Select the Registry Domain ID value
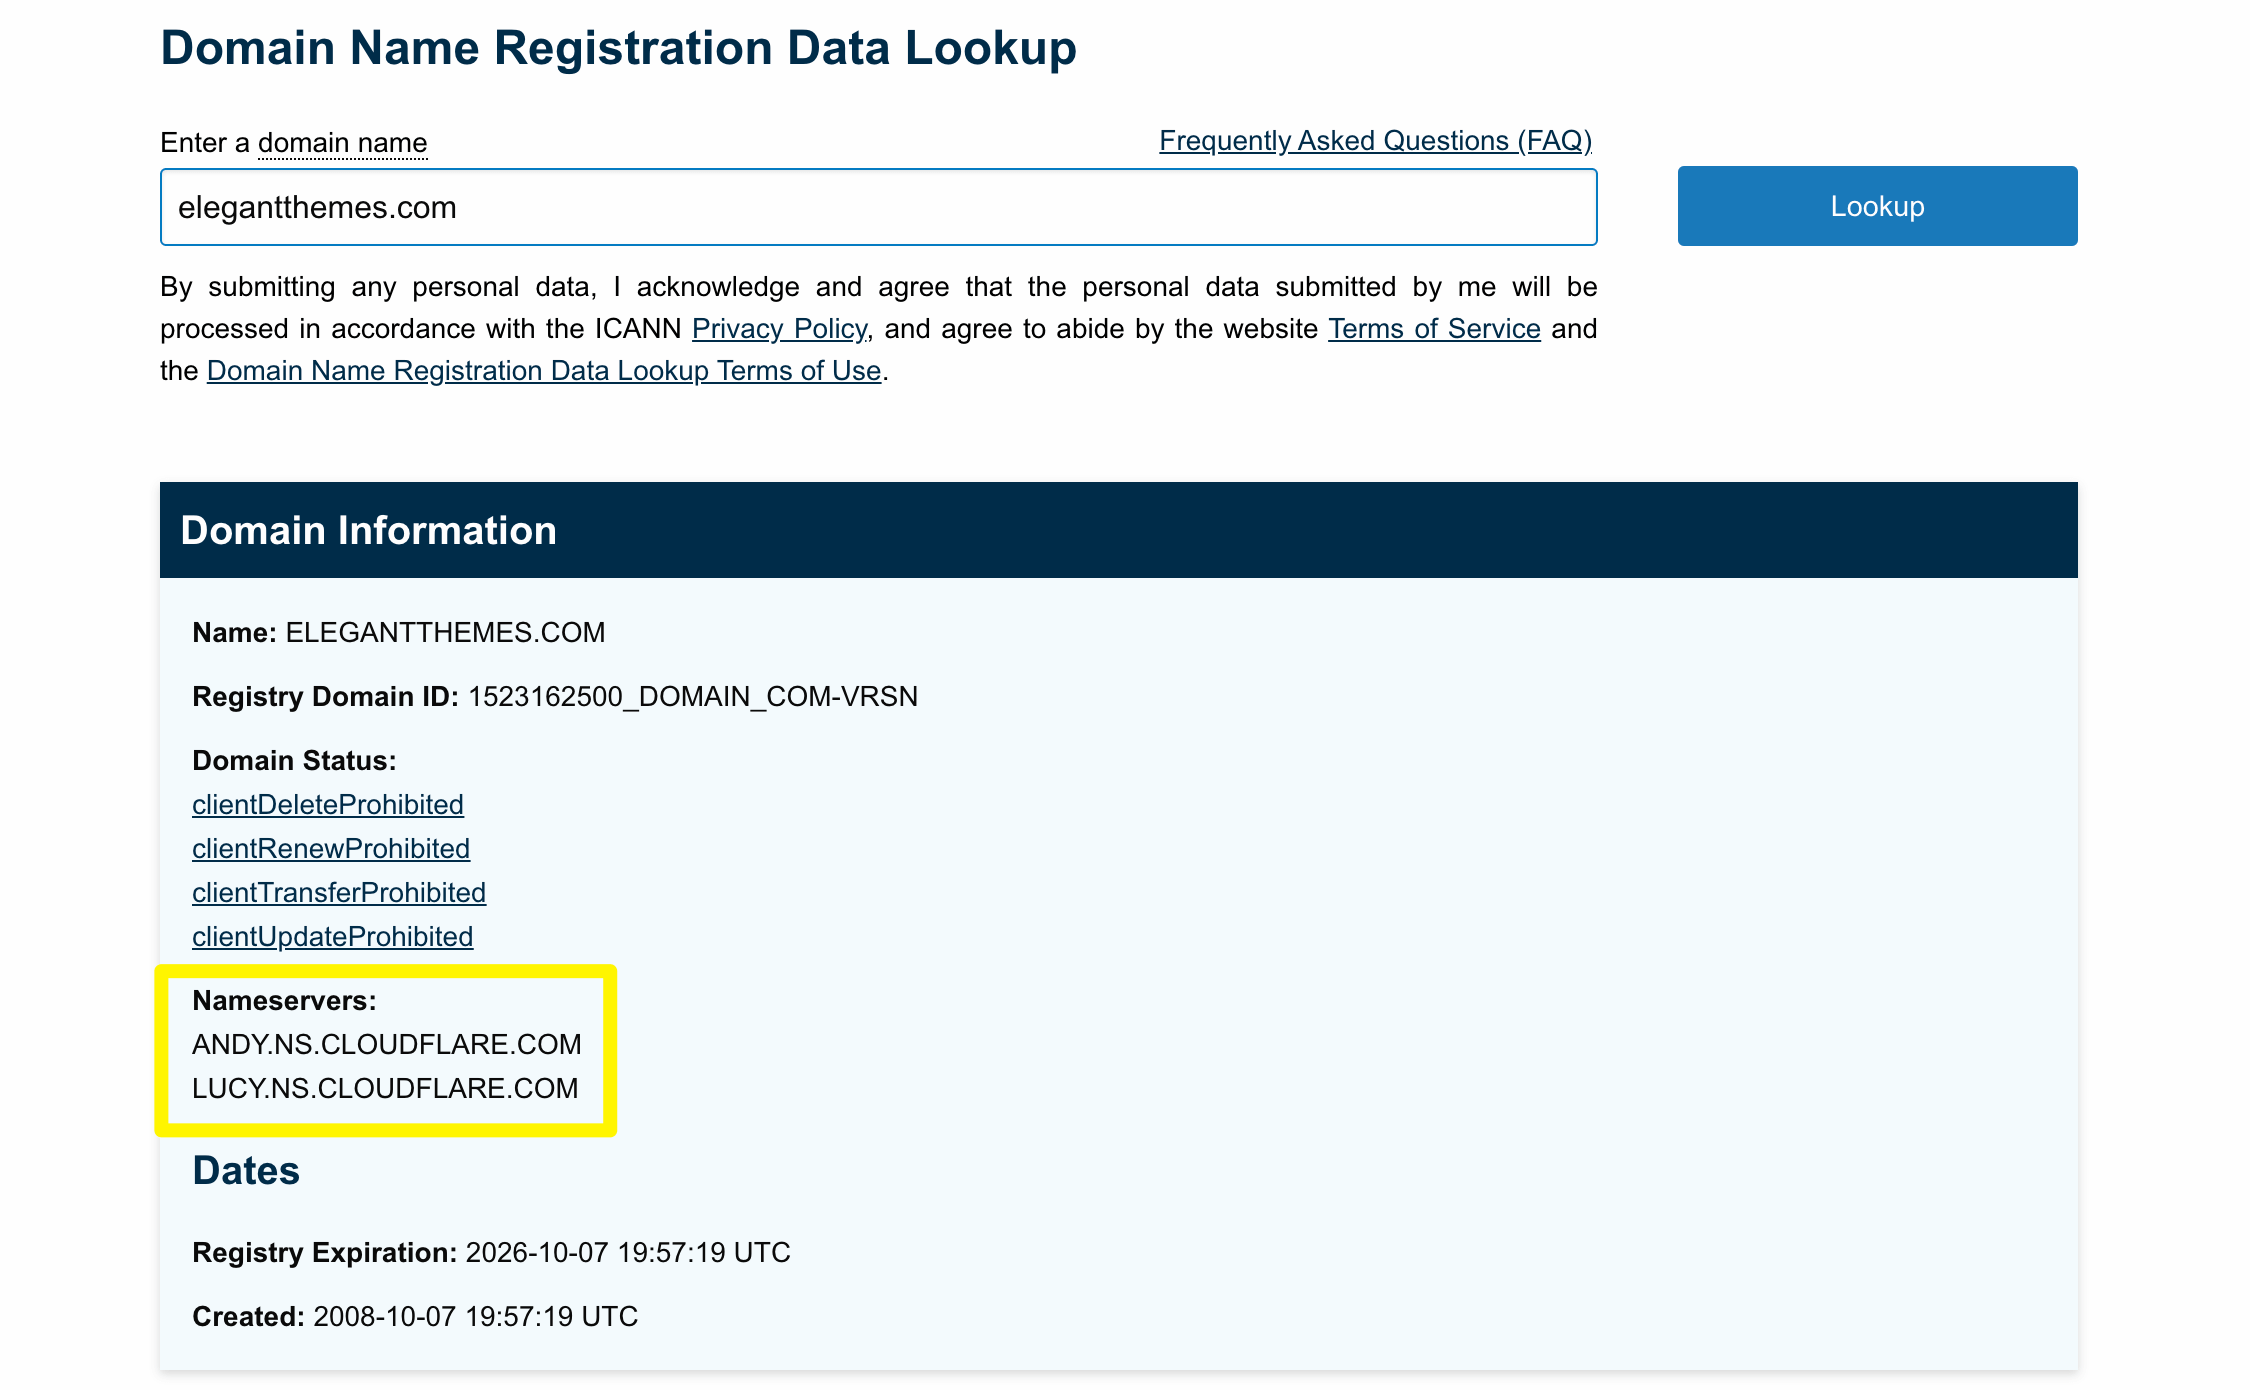The width and height of the screenshot is (2250, 1390). (695, 697)
